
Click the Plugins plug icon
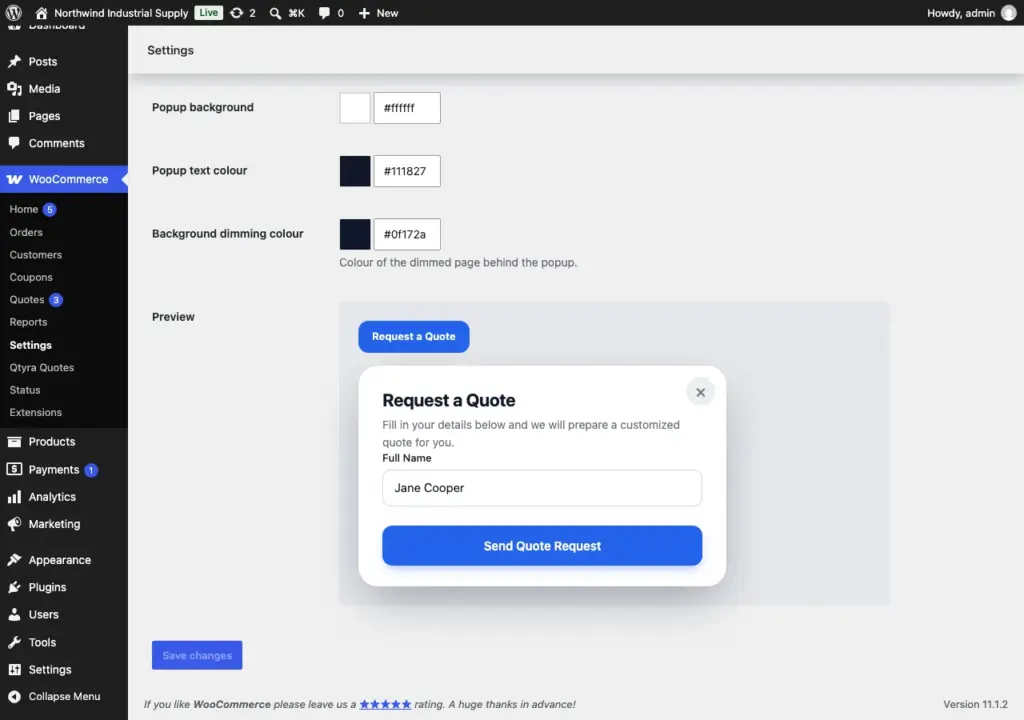(14, 587)
